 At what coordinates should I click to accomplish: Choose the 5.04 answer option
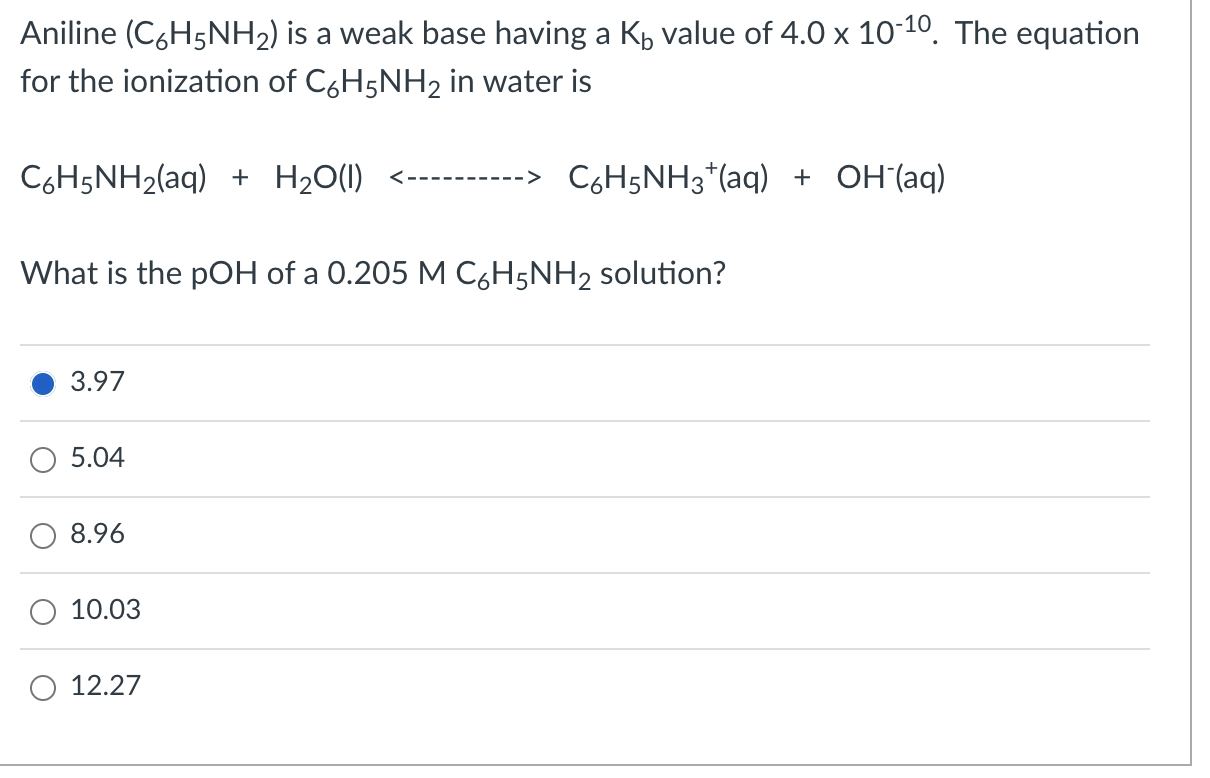click(42, 458)
